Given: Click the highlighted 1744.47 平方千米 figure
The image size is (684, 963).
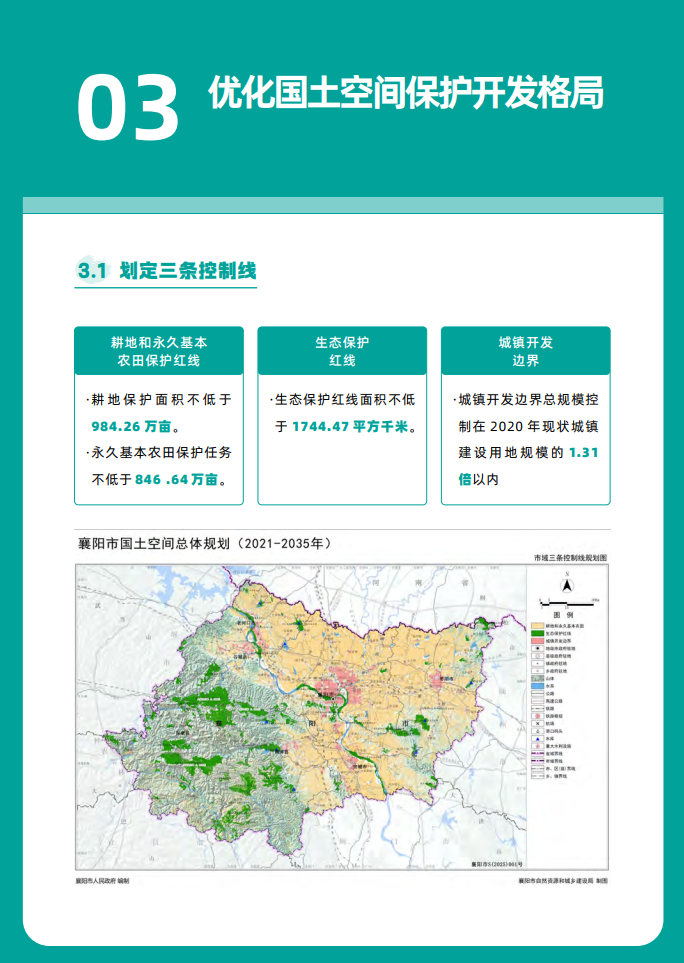Looking at the screenshot, I should [350, 426].
